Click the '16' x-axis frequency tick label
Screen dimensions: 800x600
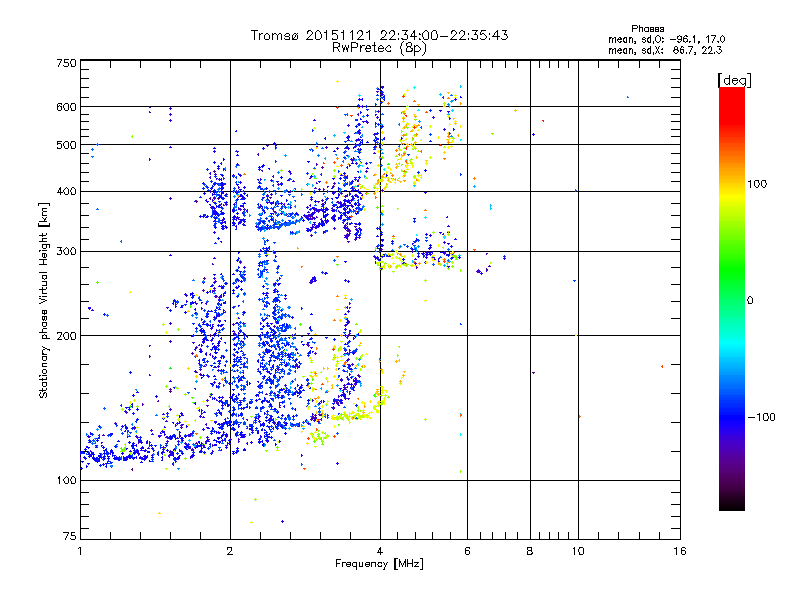tap(680, 551)
